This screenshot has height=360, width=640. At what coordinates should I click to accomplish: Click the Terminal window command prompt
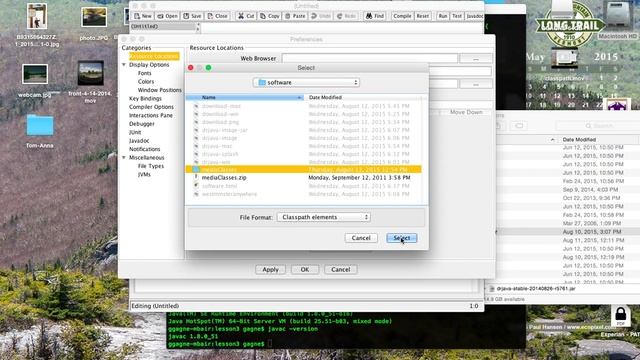(x=216, y=344)
